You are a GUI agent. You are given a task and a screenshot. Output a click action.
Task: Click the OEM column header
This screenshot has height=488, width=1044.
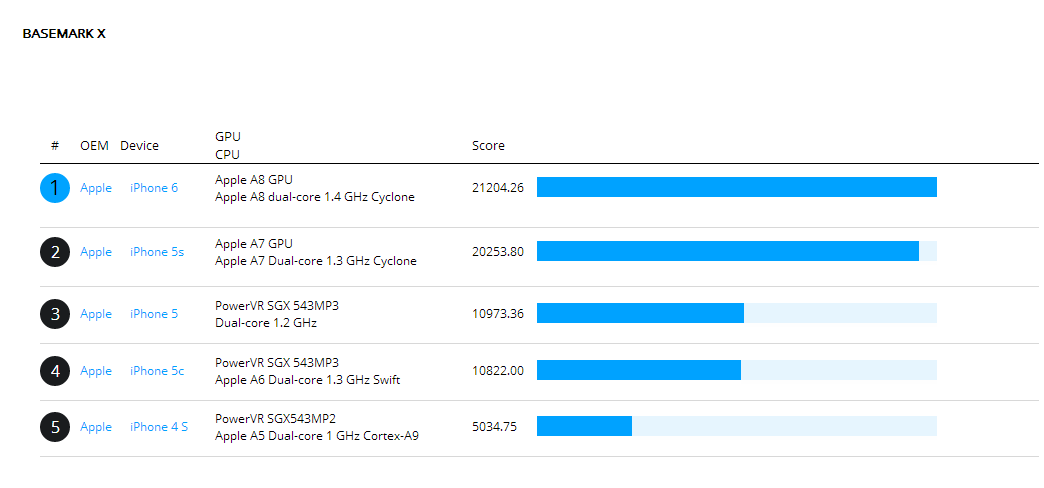(94, 145)
